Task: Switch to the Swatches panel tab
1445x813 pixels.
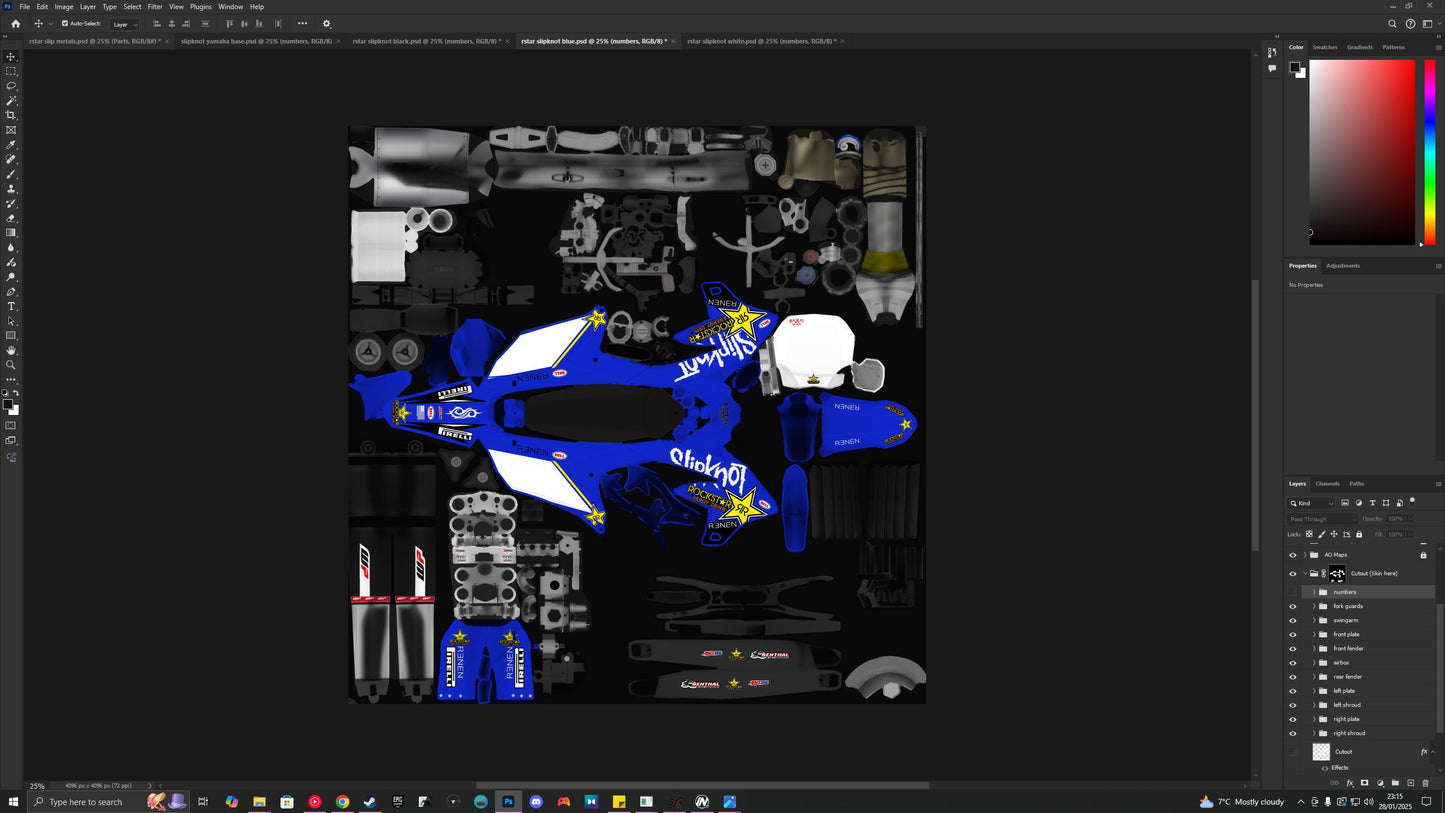Action: 1325,47
